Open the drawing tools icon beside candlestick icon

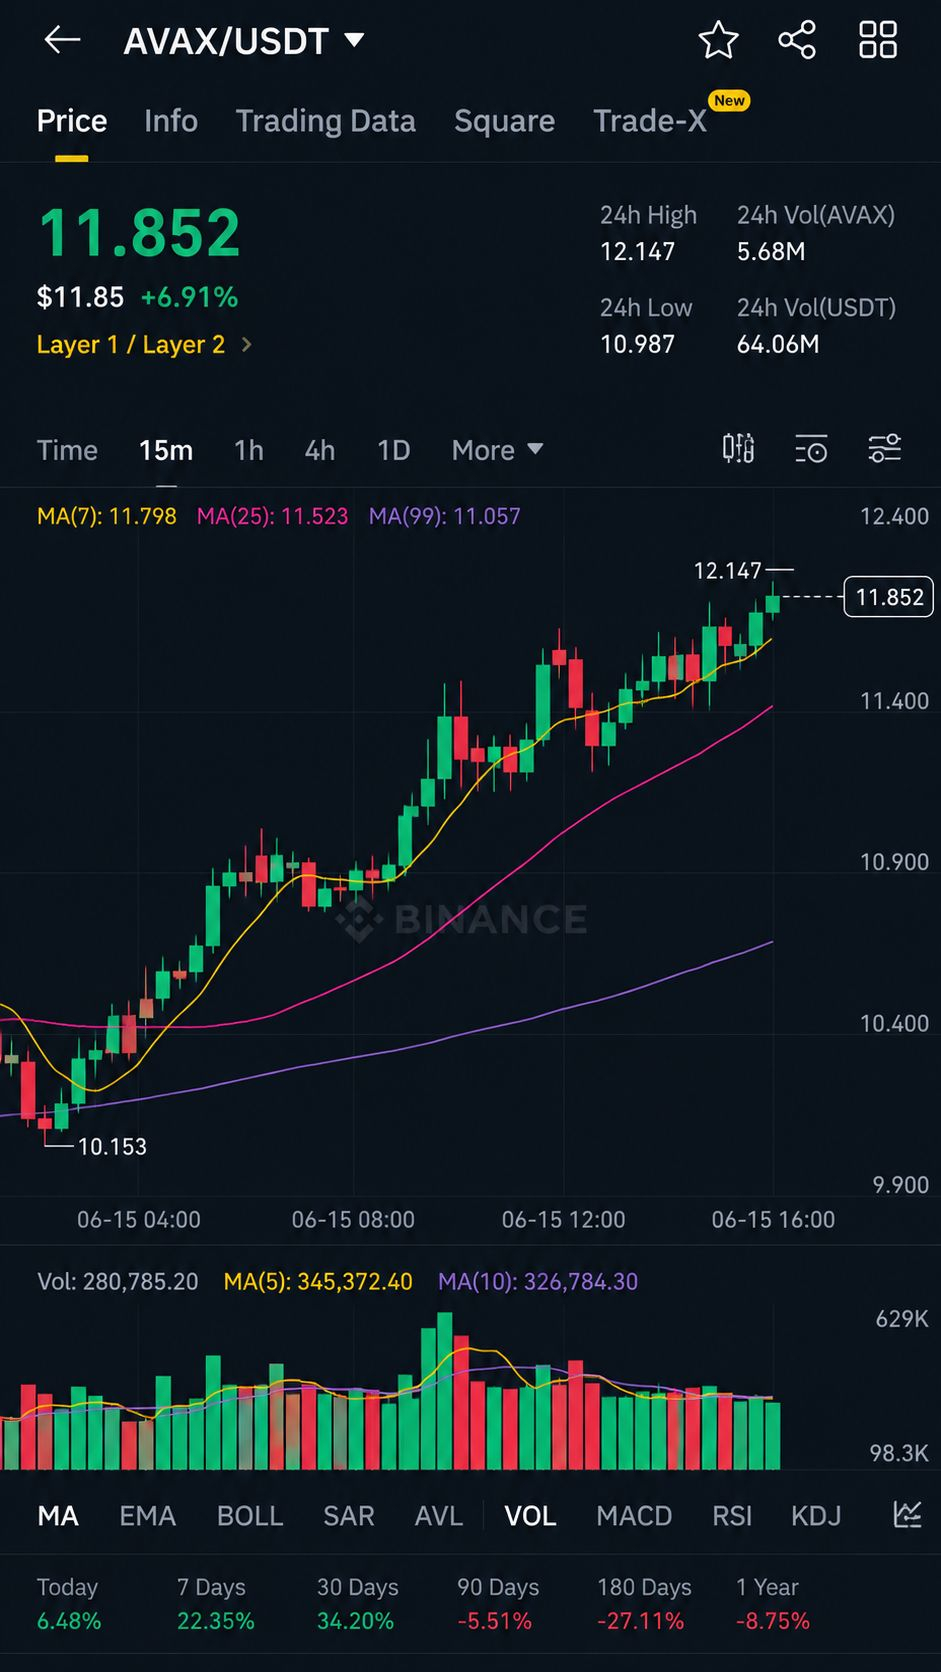[x=811, y=449]
